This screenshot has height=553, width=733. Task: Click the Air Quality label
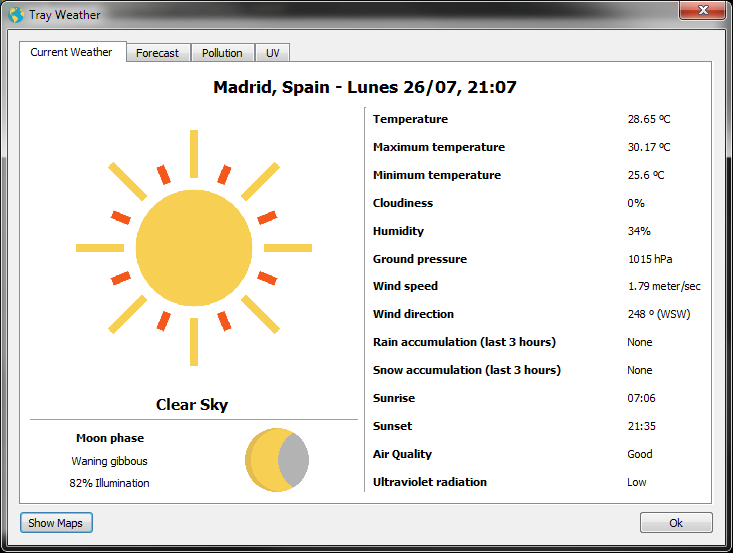(402, 454)
